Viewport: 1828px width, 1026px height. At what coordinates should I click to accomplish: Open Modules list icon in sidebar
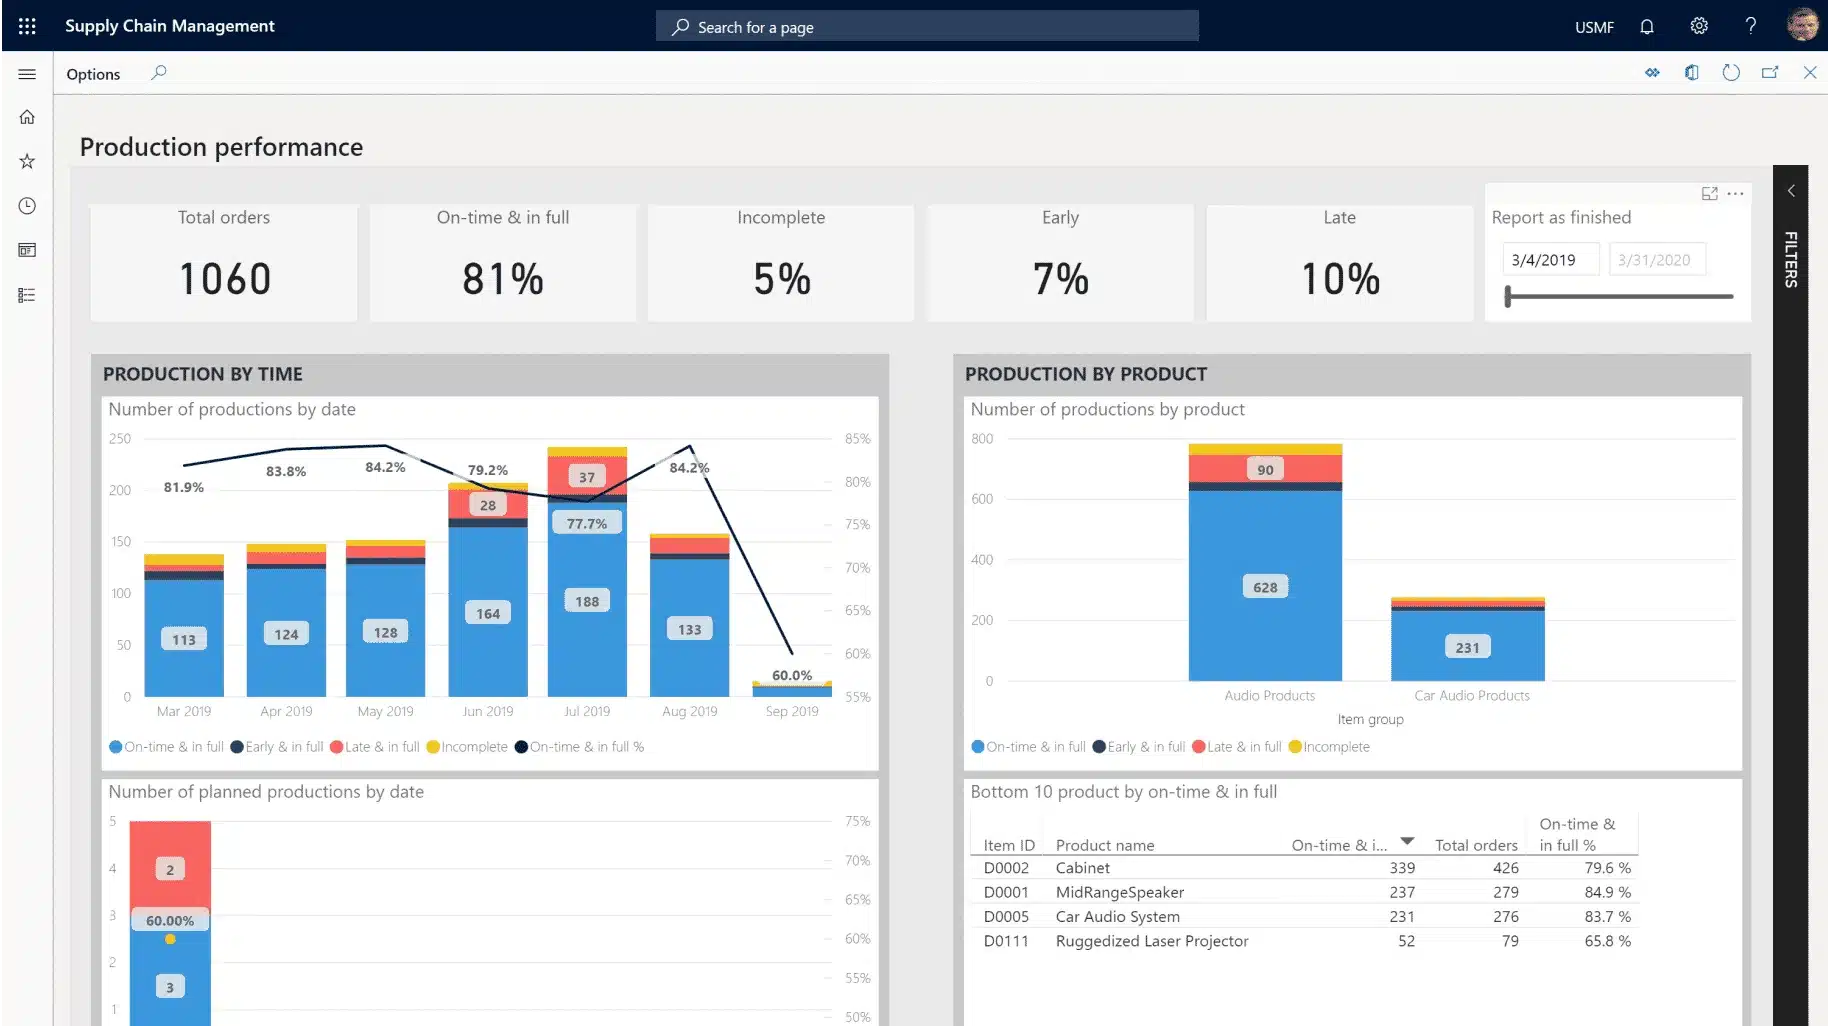[27, 295]
